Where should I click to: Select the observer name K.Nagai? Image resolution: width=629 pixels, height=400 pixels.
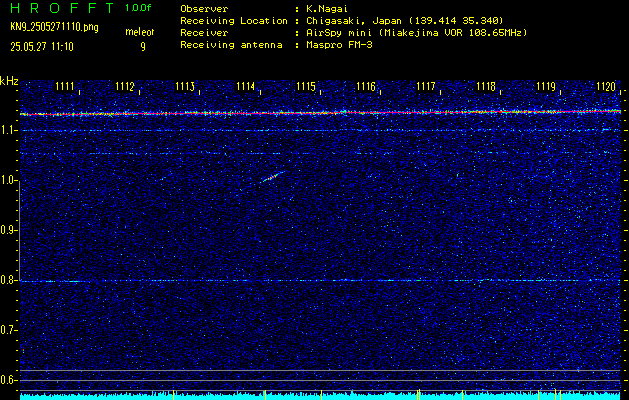[x=327, y=9]
